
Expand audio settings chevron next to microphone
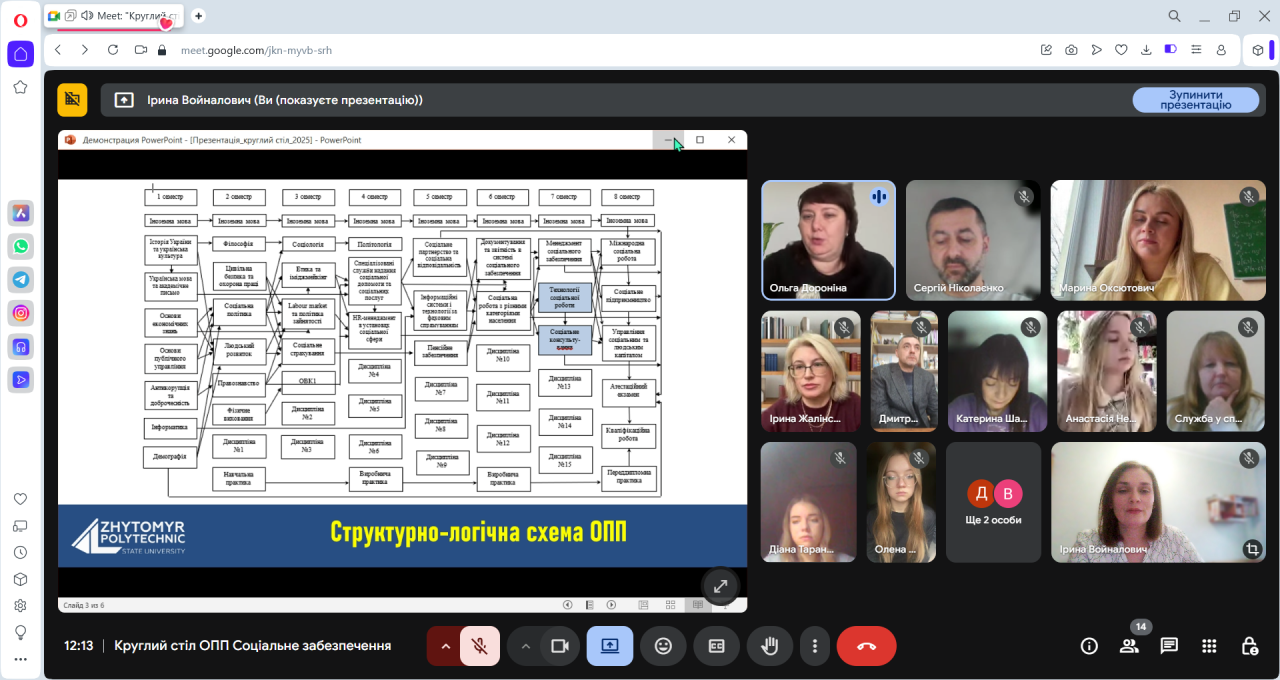(445, 646)
